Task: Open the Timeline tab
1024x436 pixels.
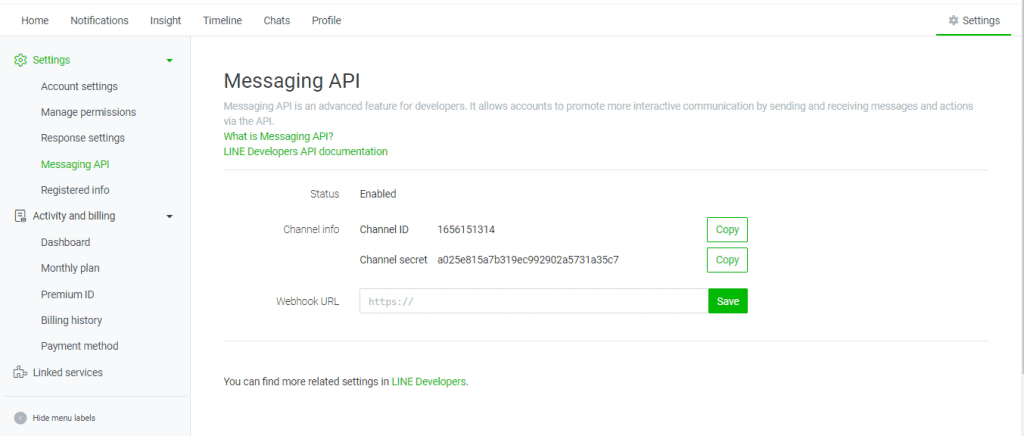Action: [222, 20]
